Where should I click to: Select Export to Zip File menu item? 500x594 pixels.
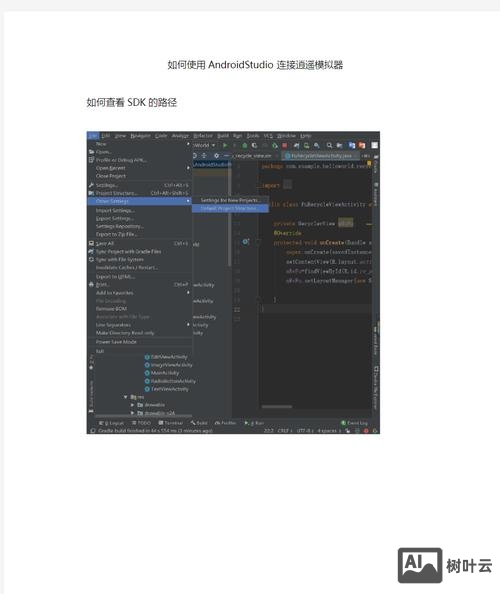tap(139, 234)
